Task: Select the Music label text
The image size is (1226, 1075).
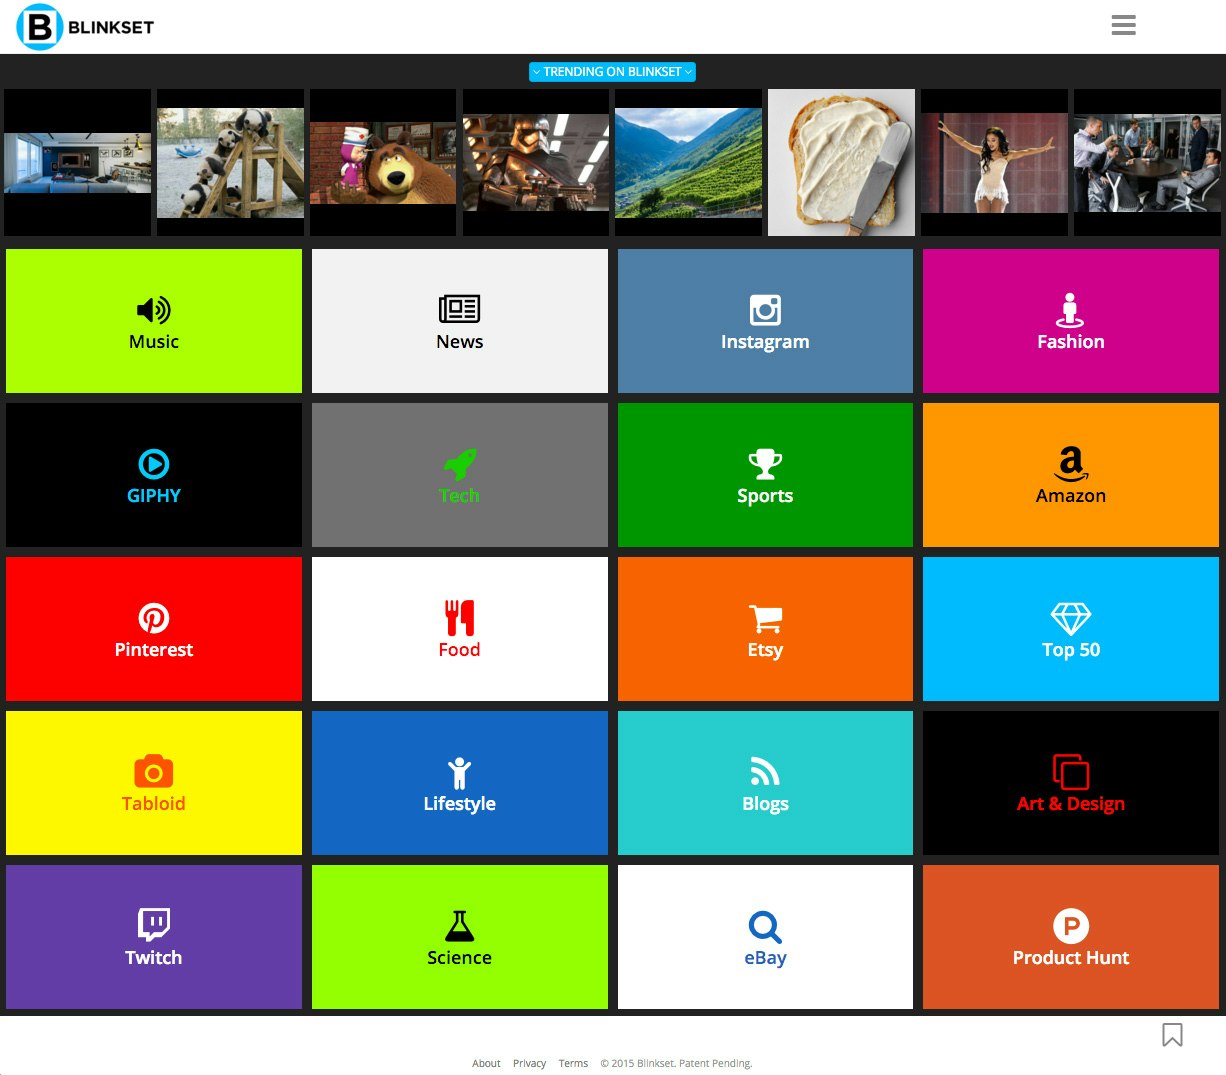Action: [154, 341]
